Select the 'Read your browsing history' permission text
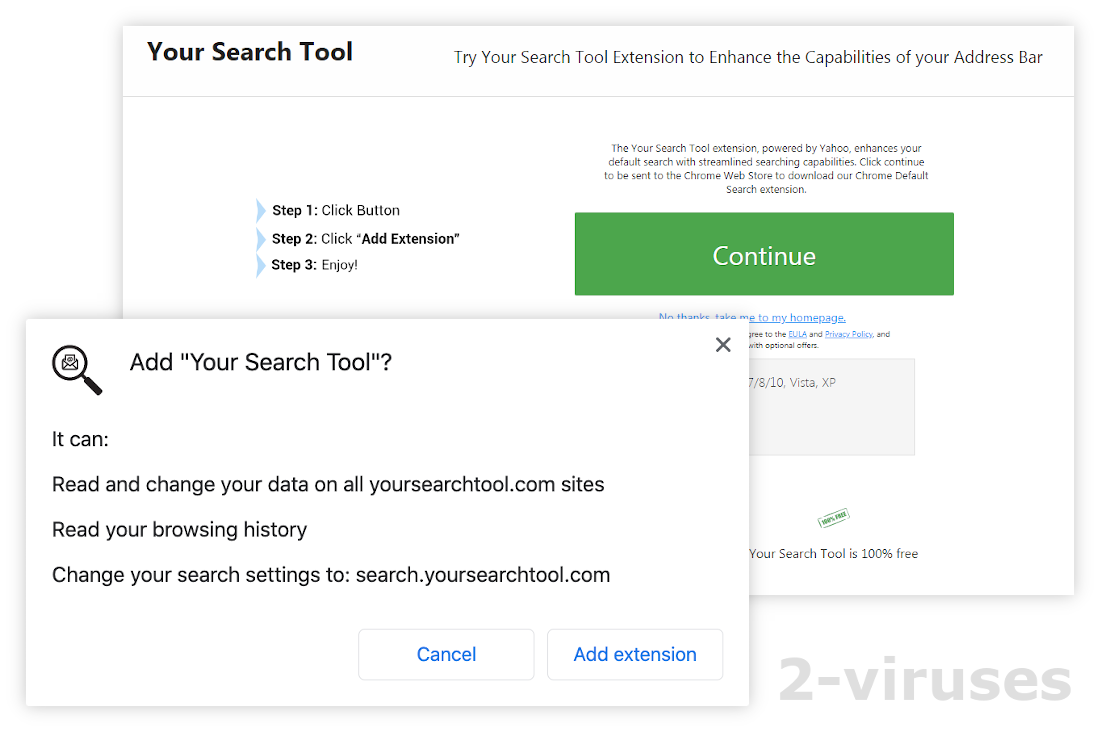 tap(179, 529)
